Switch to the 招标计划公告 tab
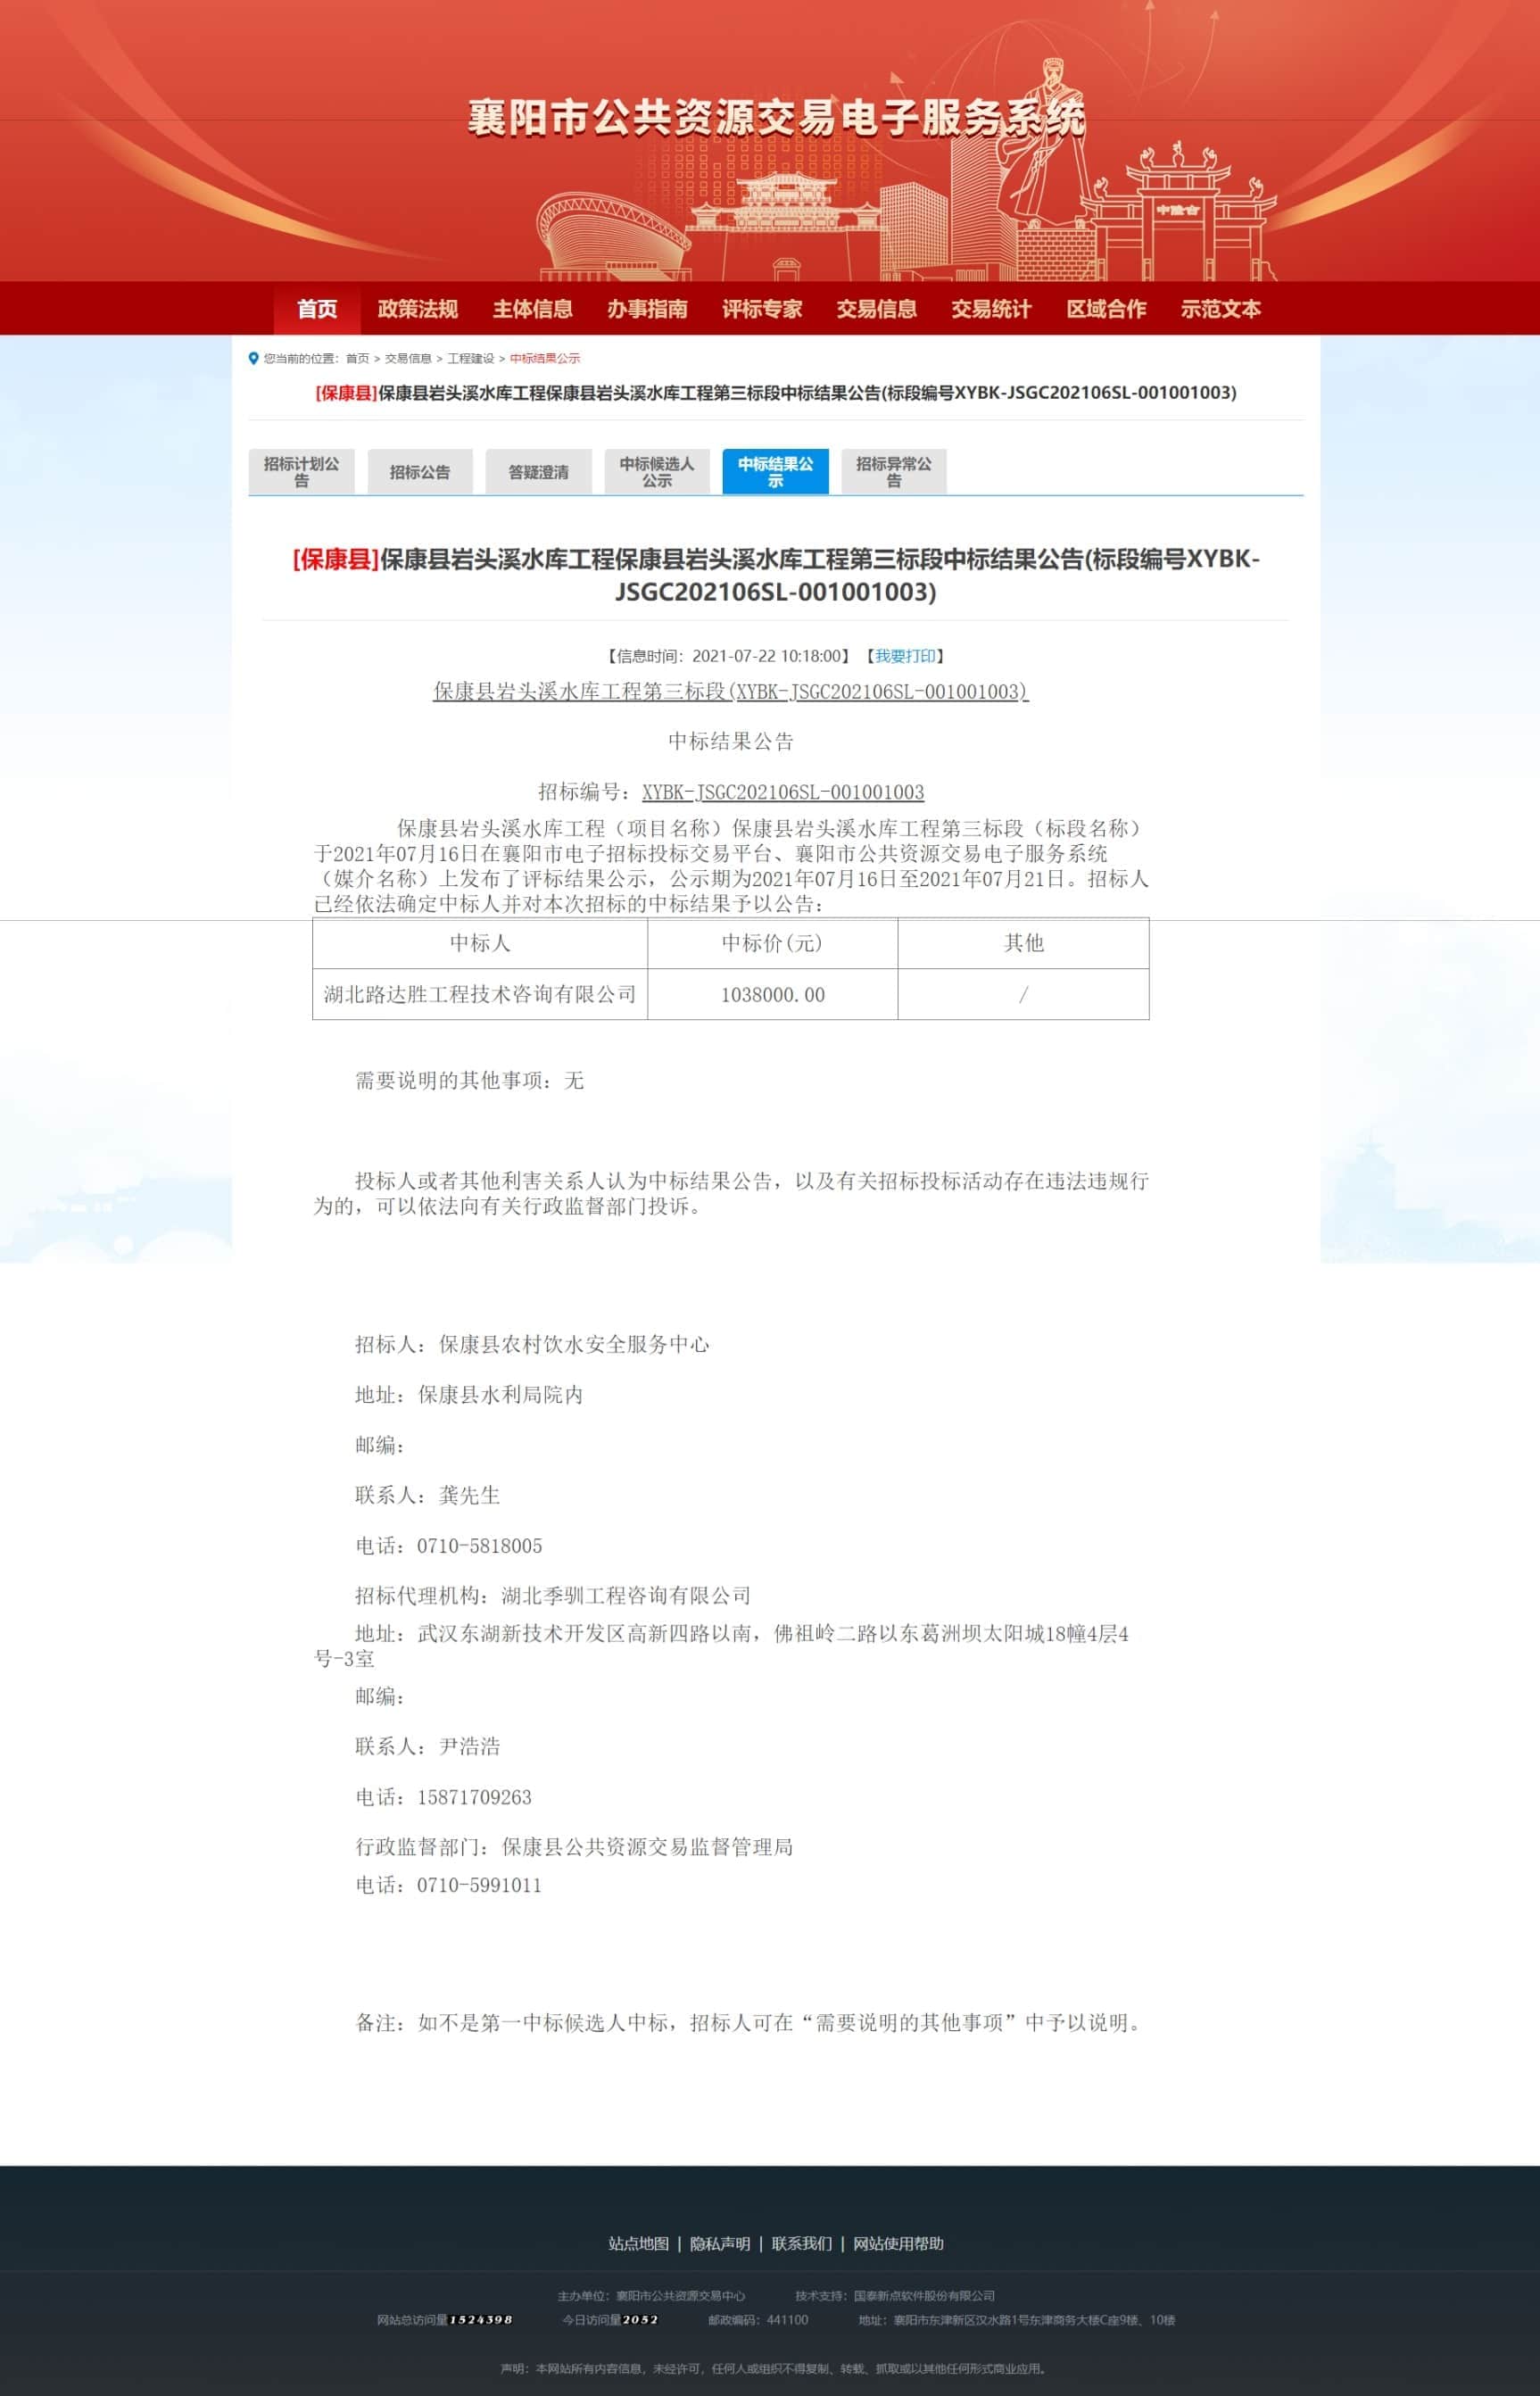Screen dimensions: 1540x2396 point(301,472)
